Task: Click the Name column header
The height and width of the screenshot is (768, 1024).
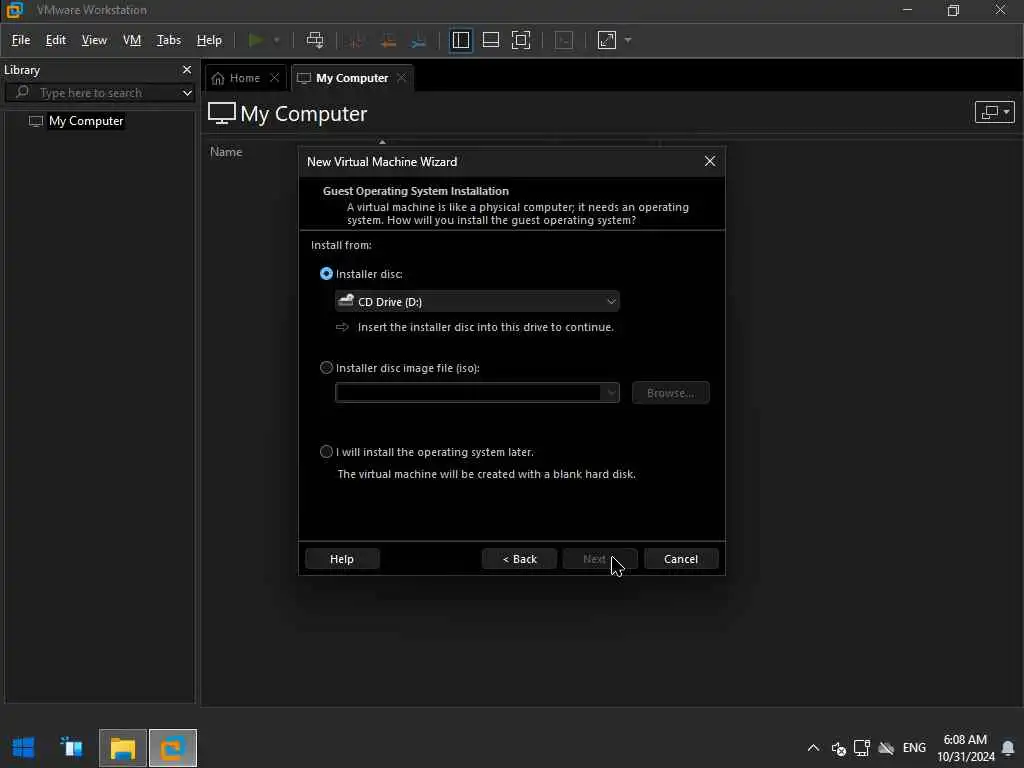Action: [x=226, y=152]
